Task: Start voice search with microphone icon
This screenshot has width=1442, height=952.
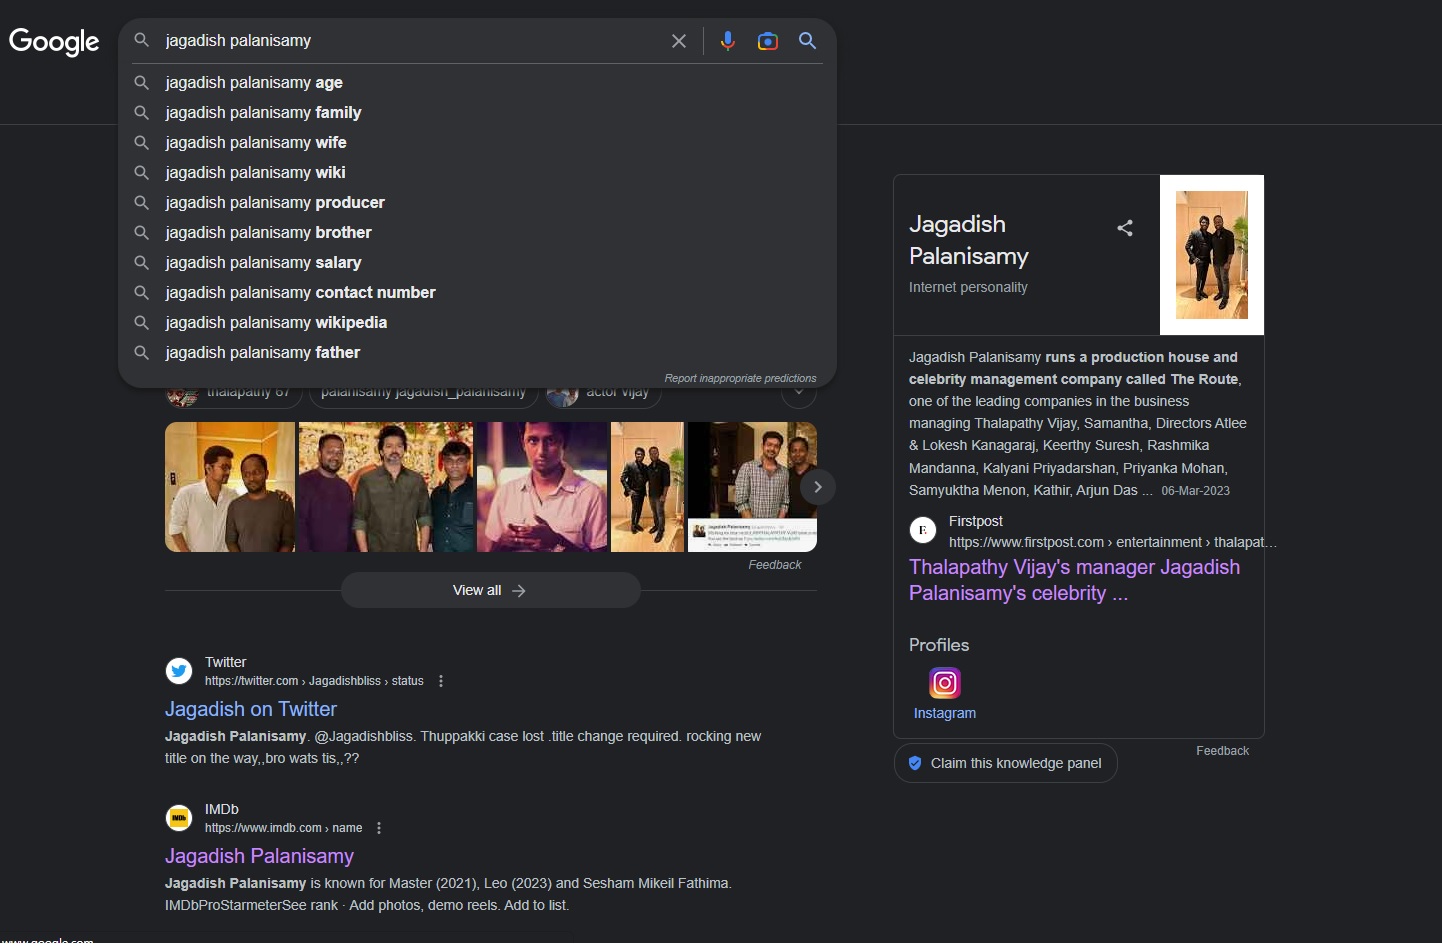Action: 728,41
